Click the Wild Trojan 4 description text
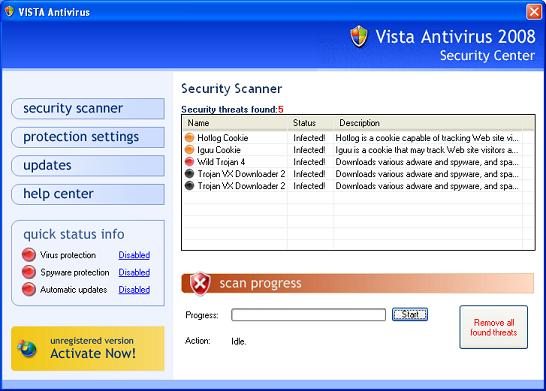The height and width of the screenshot is (391, 546). point(427,162)
